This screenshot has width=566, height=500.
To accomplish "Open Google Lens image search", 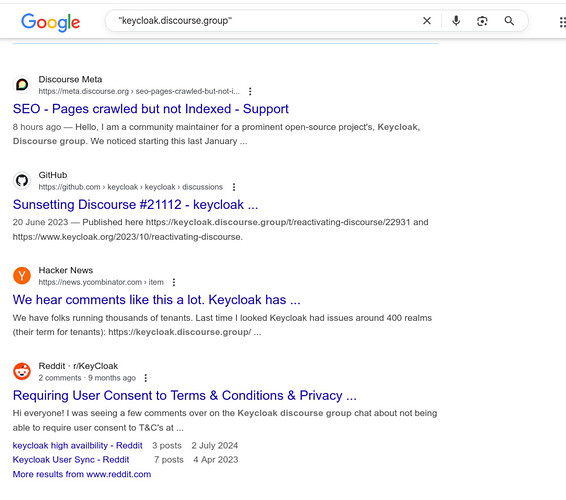I will click(x=482, y=21).
